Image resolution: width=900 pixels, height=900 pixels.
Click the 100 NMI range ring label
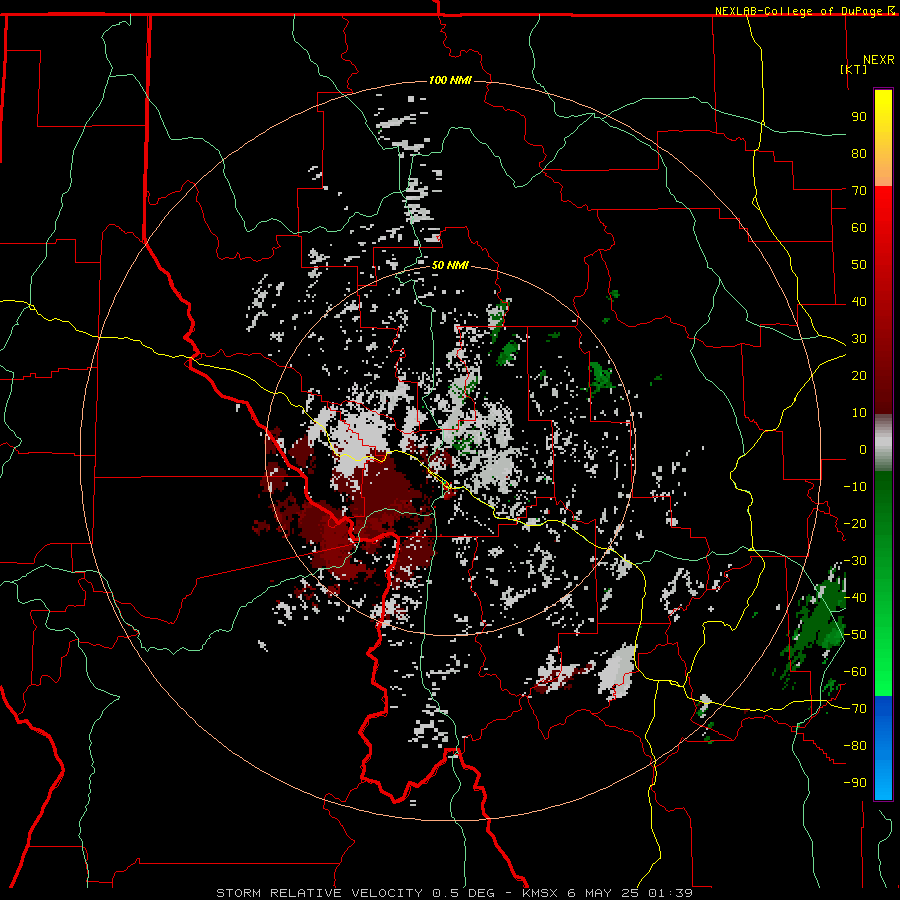[x=450, y=80]
